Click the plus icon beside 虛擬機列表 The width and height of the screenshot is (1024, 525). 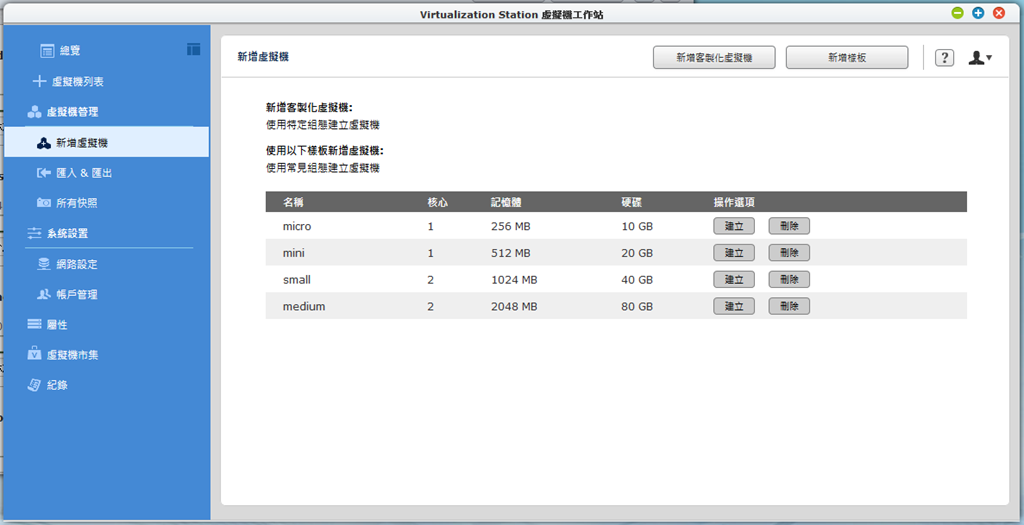[40, 82]
